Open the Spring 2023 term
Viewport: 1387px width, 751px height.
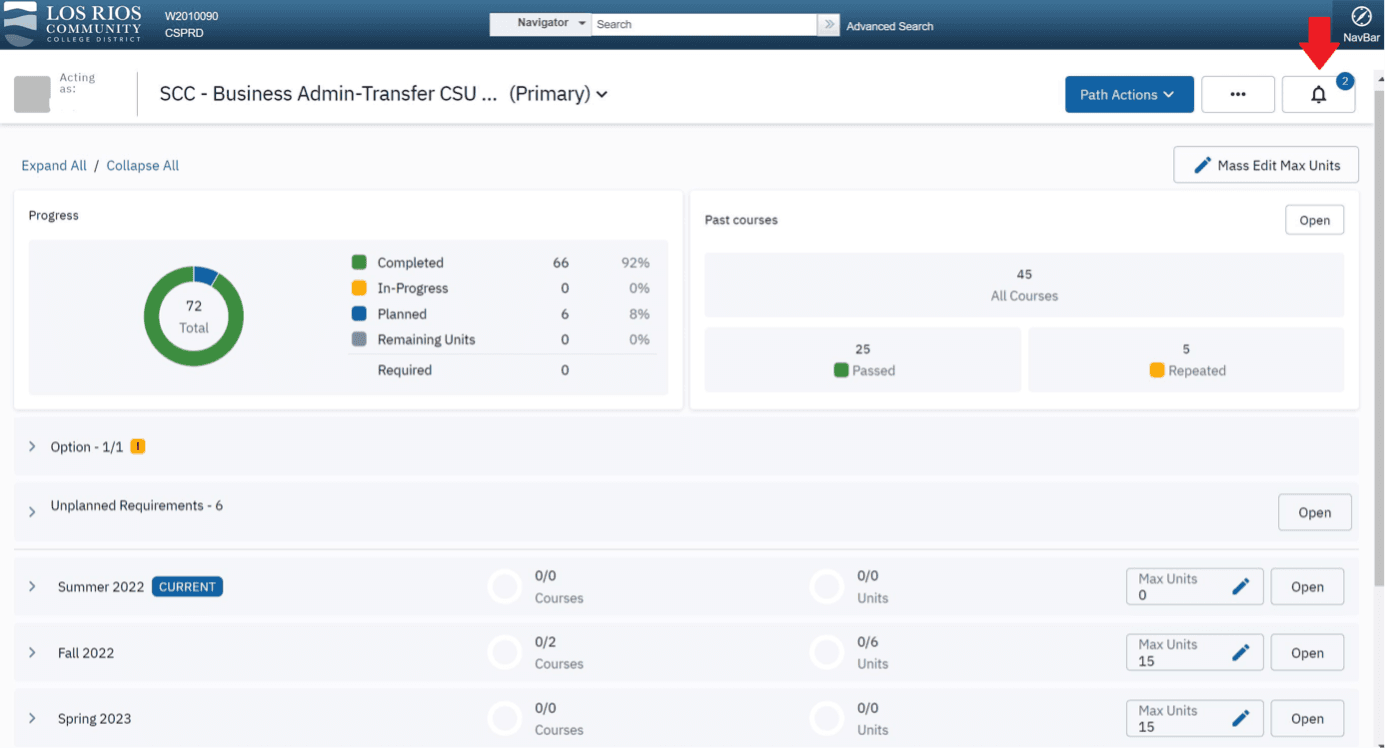[1307, 719]
